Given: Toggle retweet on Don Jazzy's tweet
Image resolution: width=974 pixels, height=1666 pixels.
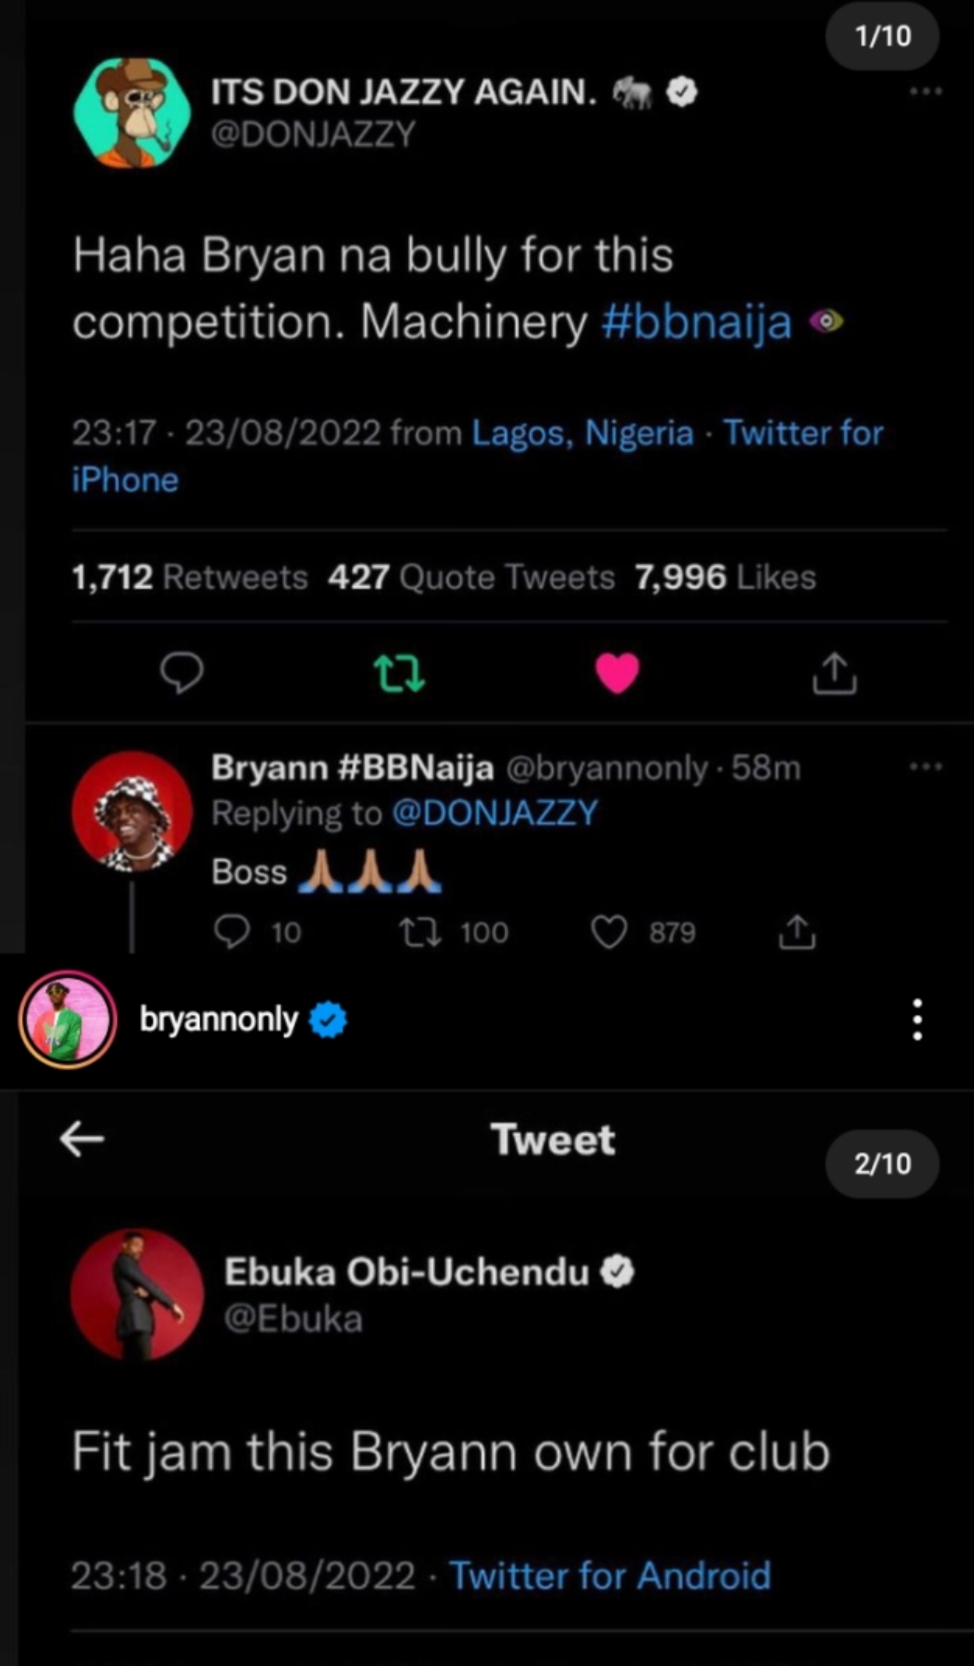Looking at the screenshot, I should click(x=399, y=673).
